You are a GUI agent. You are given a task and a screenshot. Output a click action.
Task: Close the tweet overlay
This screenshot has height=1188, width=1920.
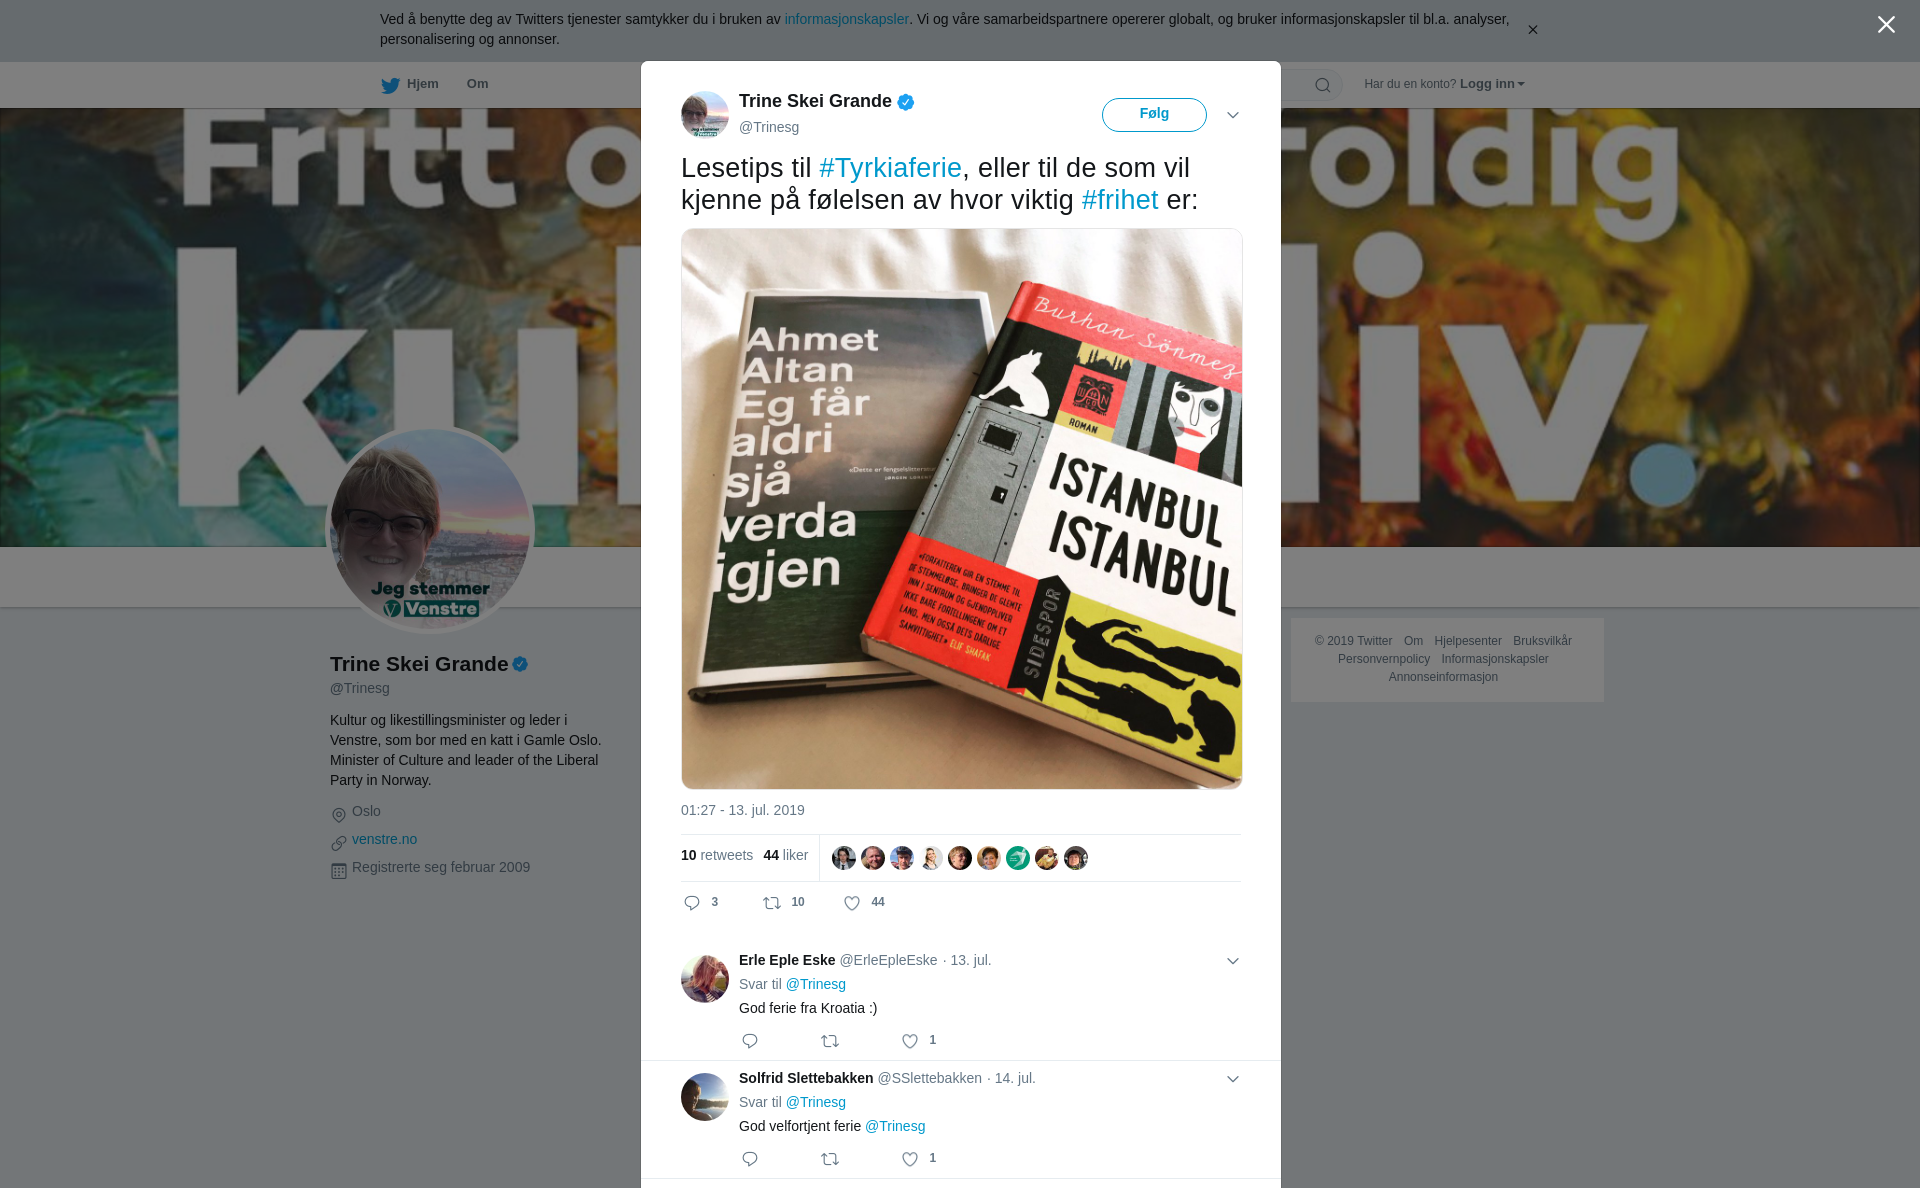click(1886, 24)
